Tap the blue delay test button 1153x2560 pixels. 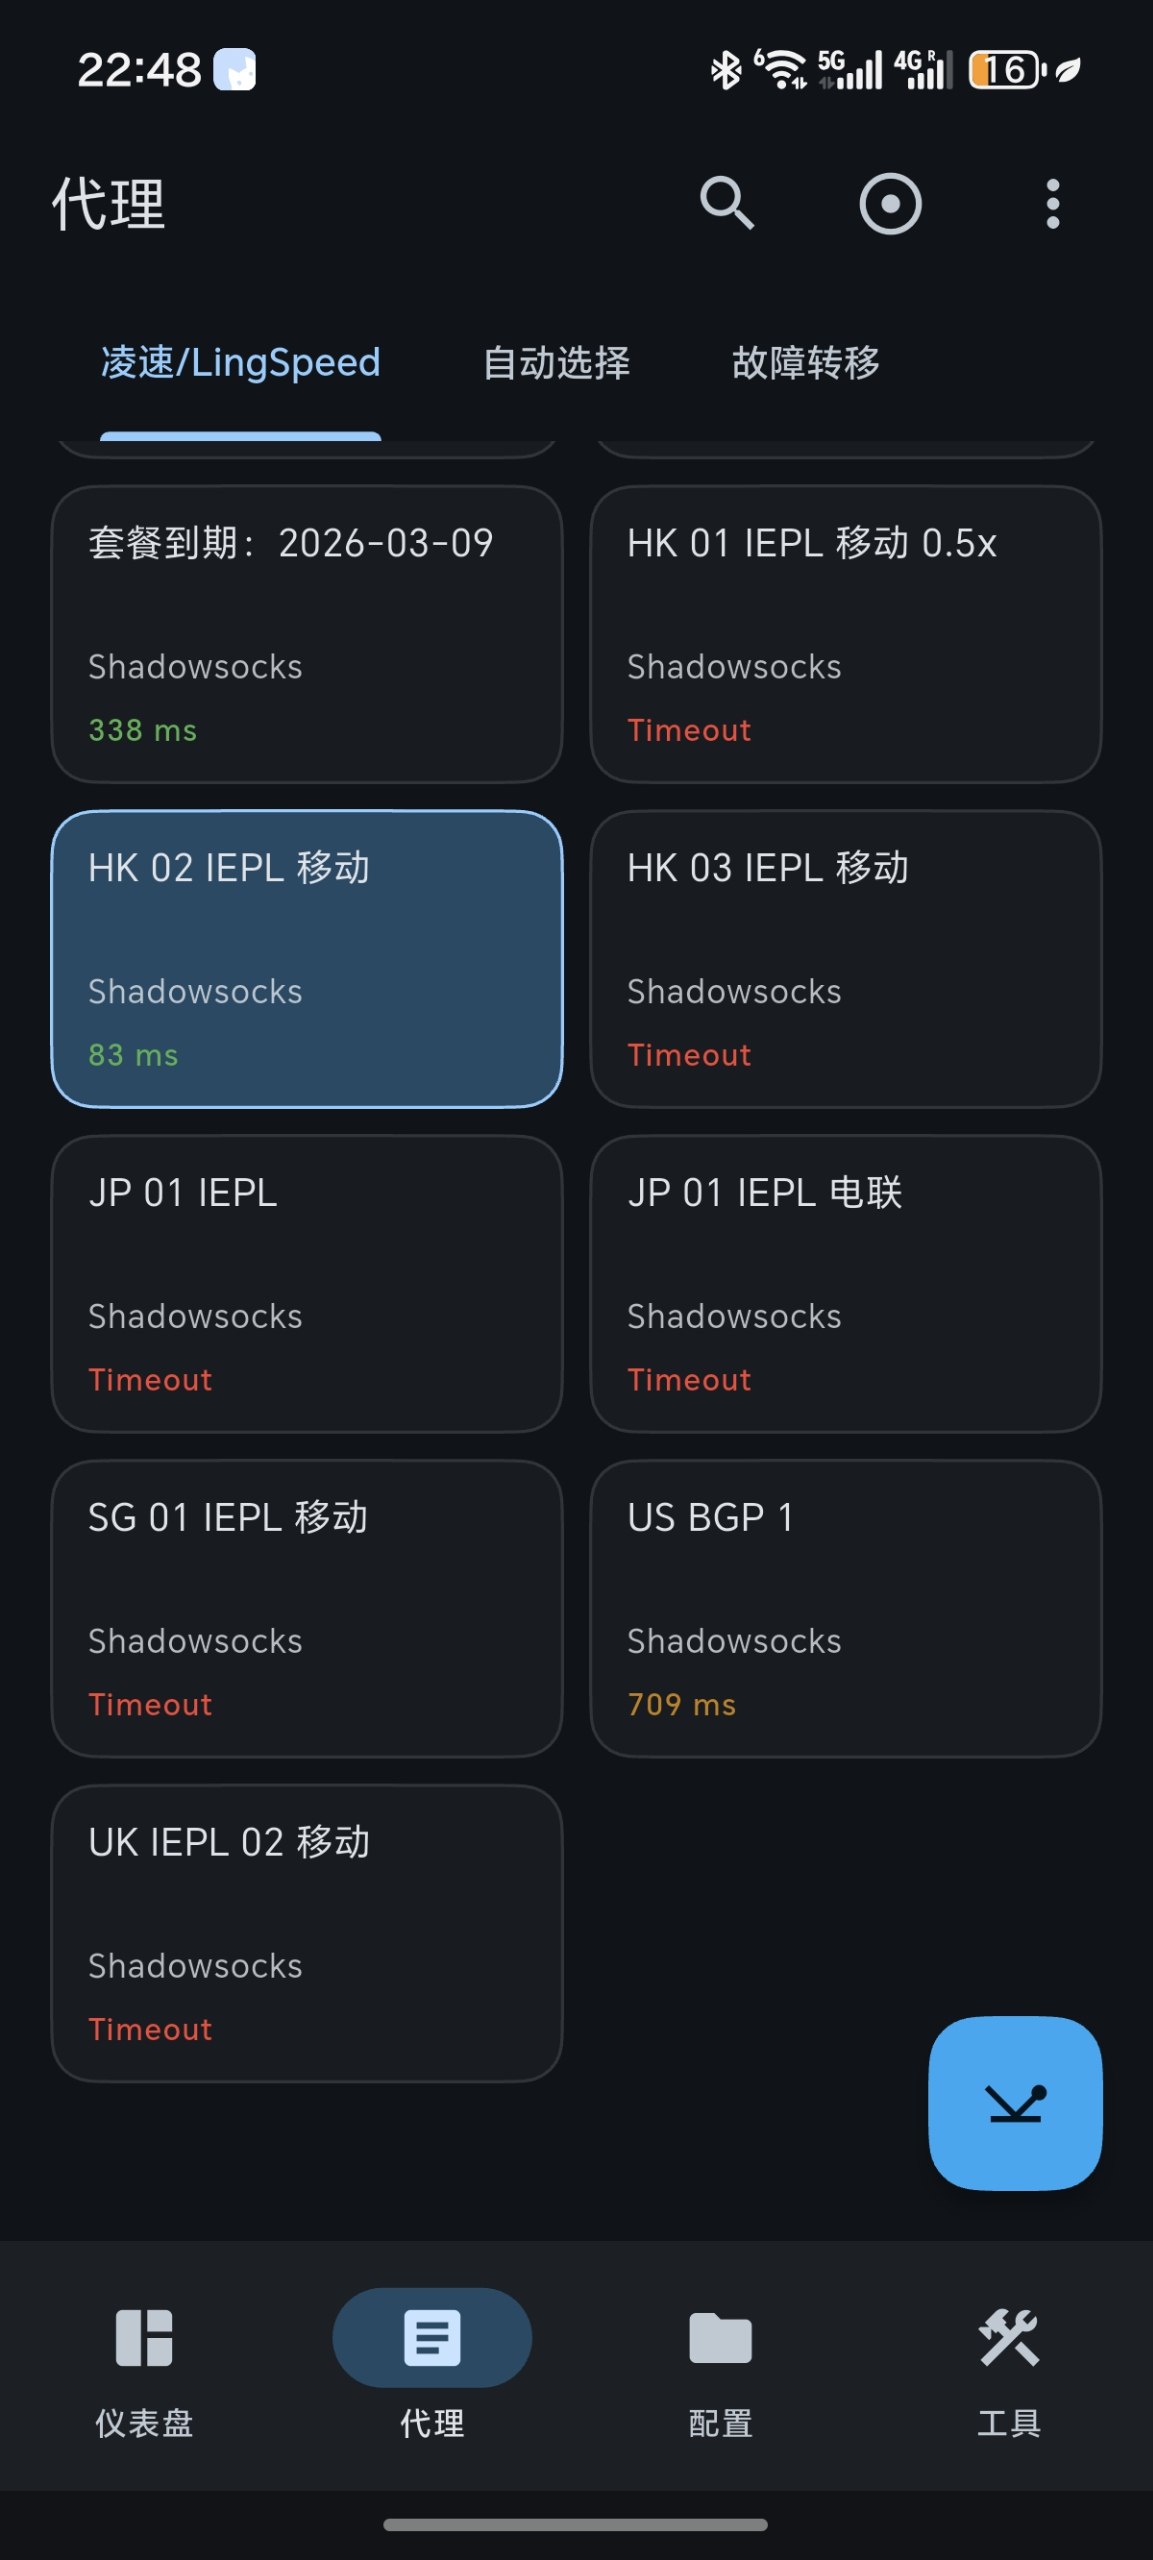pyautogui.click(x=1015, y=2103)
